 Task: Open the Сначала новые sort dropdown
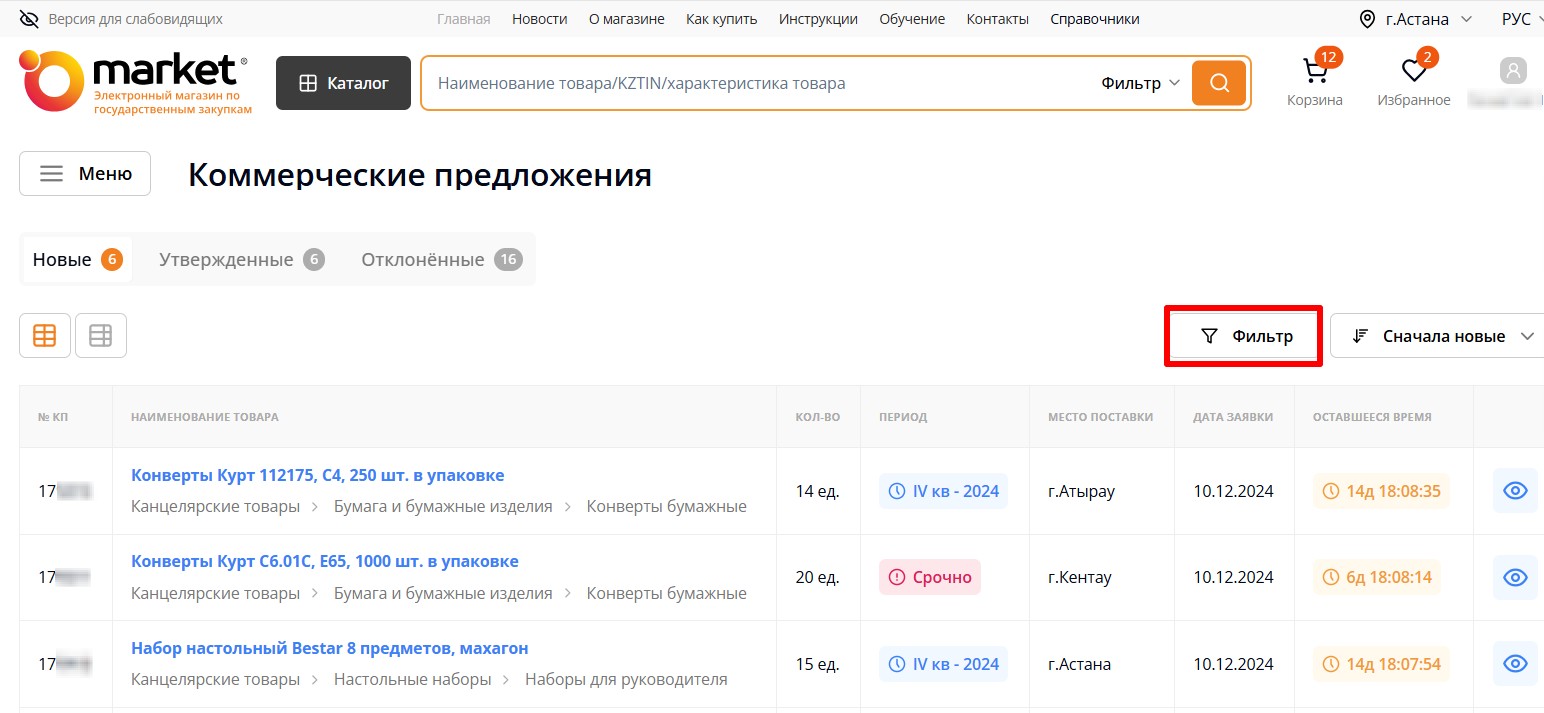[x=1441, y=336]
